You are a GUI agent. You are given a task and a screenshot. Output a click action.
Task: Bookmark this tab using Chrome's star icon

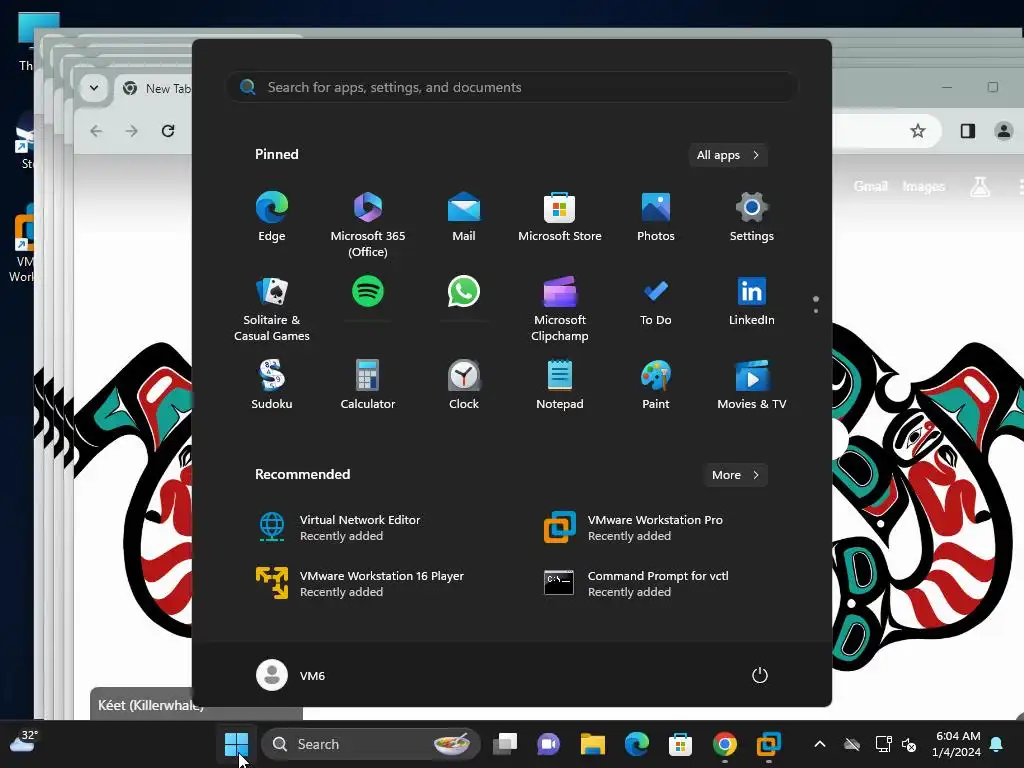tap(918, 131)
